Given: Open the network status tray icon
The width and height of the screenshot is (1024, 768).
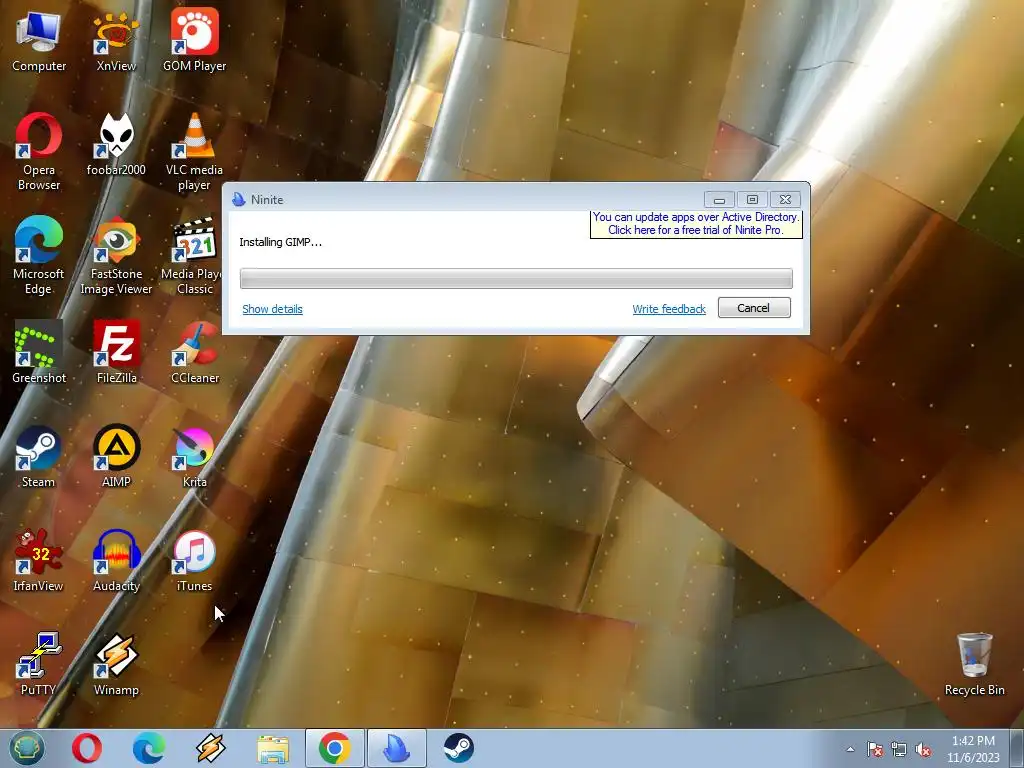Looking at the screenshot, I should [x=899, y=749].
